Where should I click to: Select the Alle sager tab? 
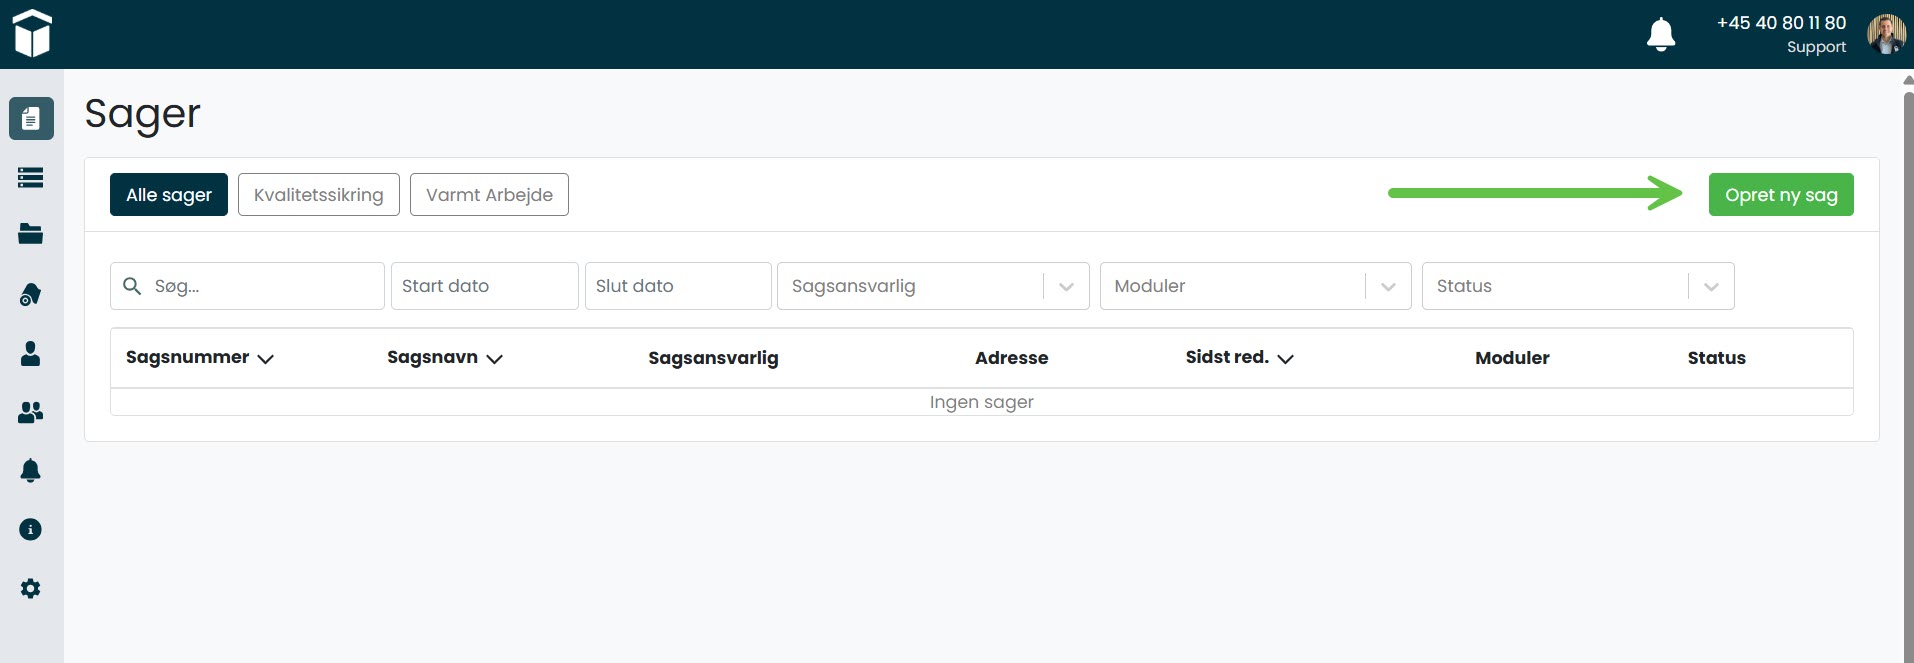169,195
